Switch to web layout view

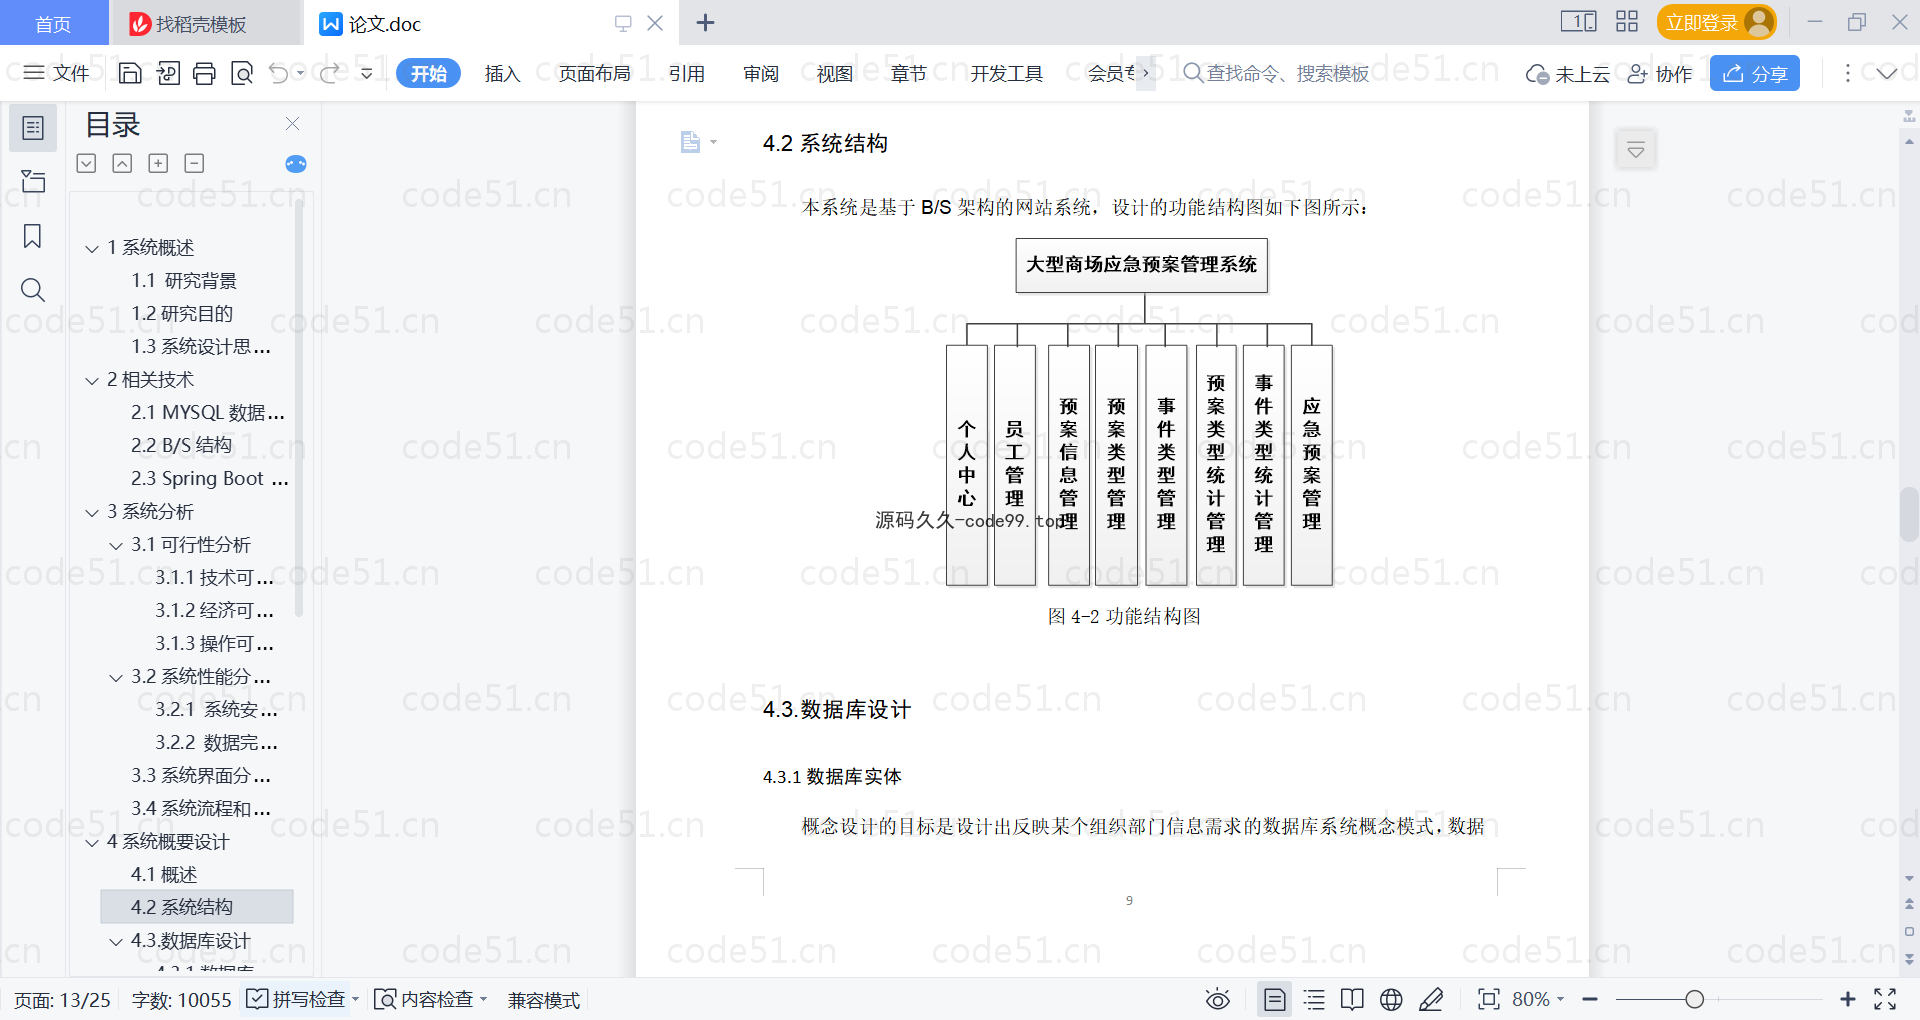pyautogui.click(x=1391, y=999)
